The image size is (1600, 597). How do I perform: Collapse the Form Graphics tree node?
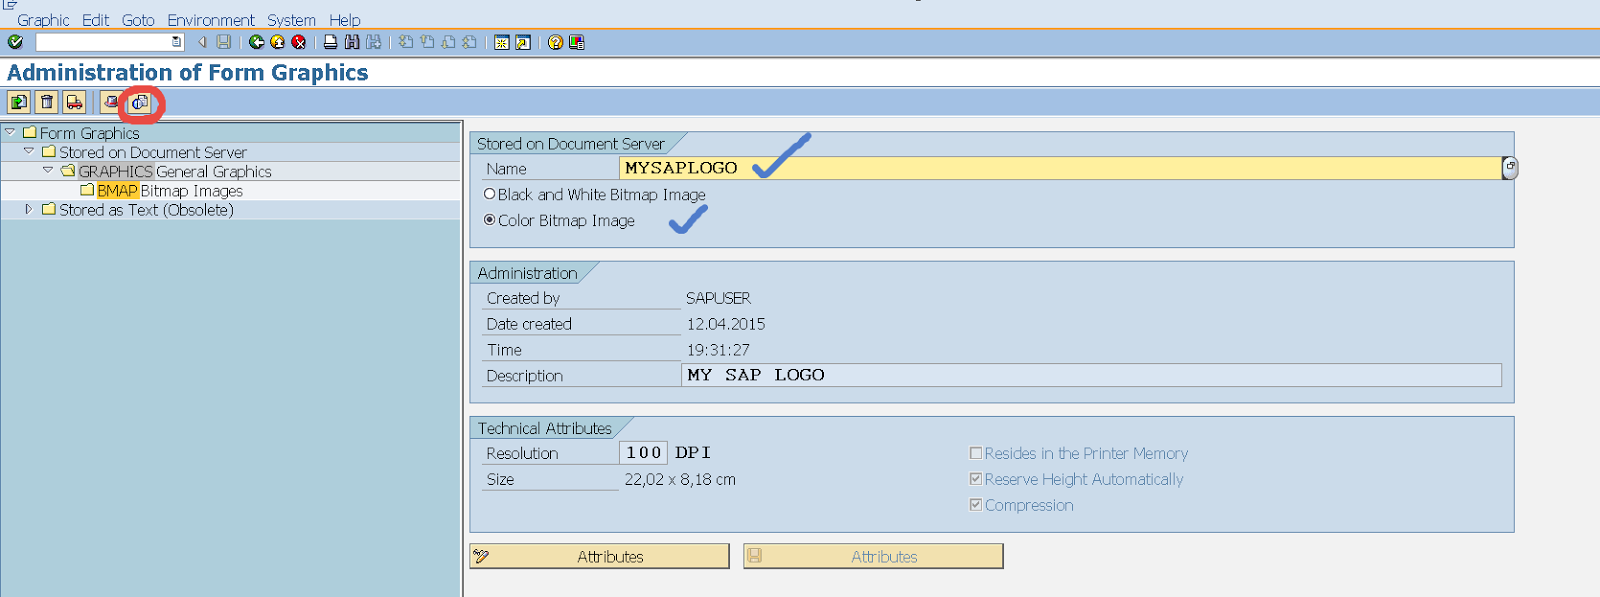click(10, 132)
